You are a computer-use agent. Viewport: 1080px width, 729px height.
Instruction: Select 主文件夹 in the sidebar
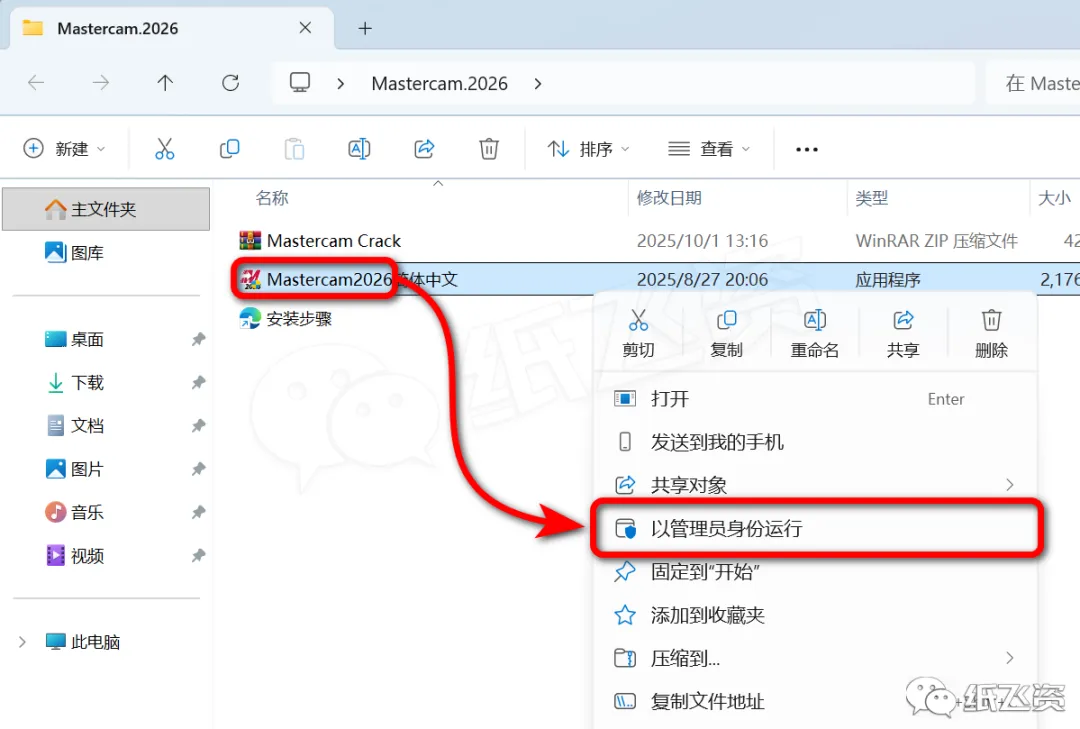(106, 209)
